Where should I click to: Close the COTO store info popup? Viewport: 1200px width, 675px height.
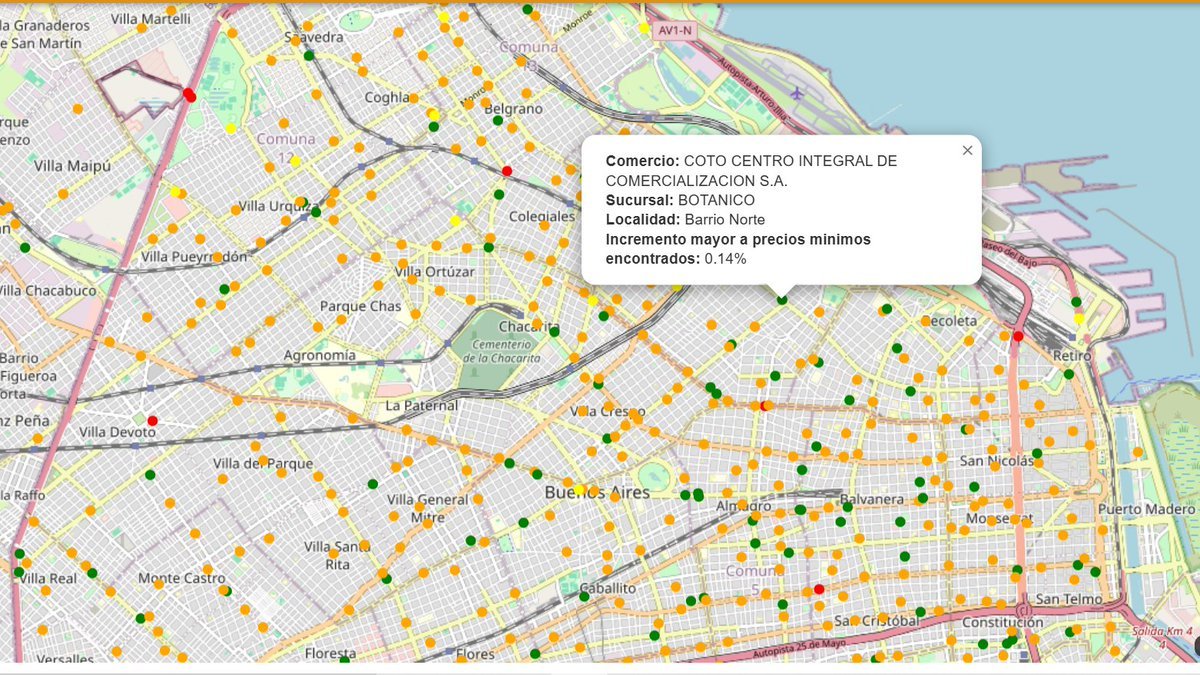[967, 151]
